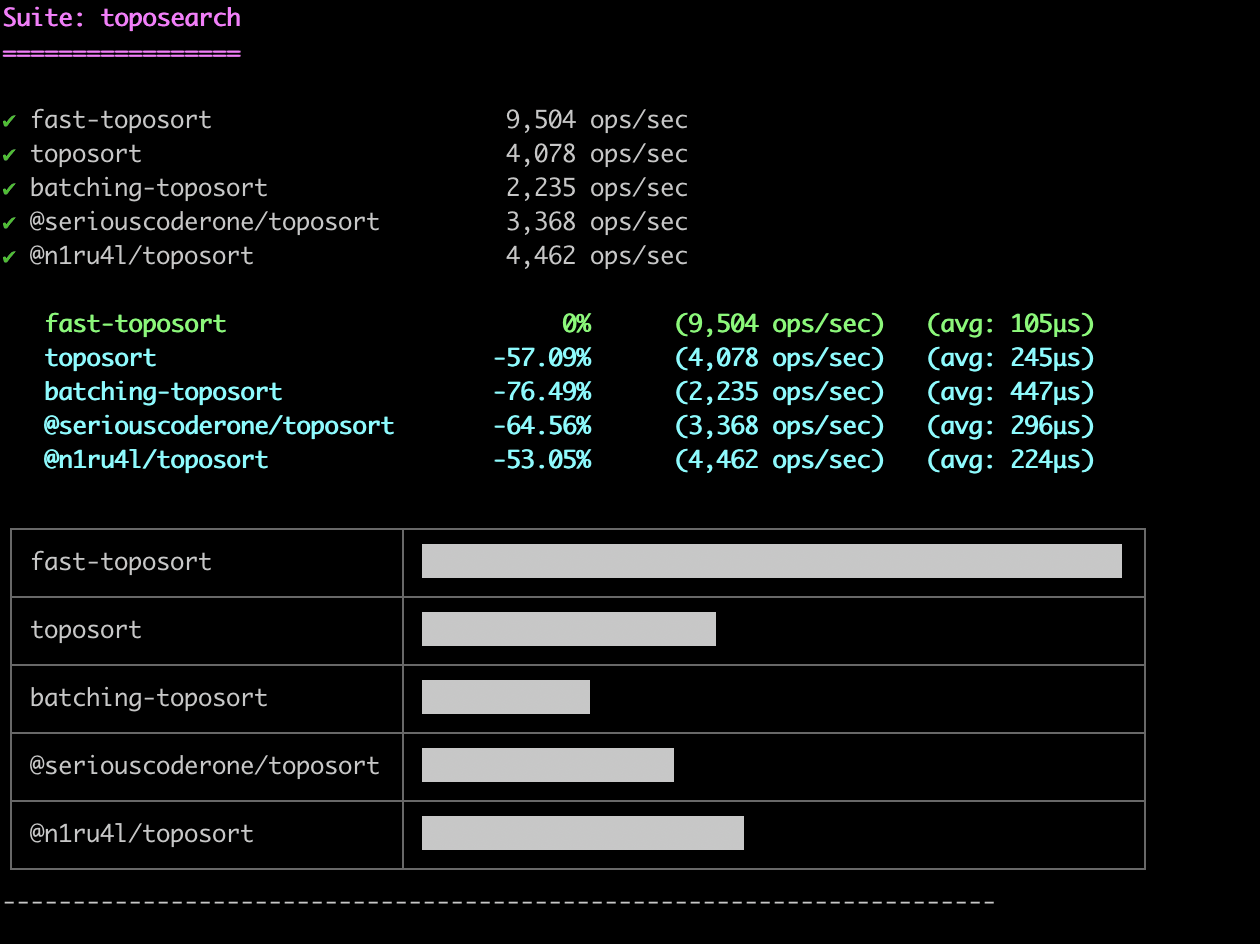
Task: Expand the toposearch suite header
Action: click(123, 17)
